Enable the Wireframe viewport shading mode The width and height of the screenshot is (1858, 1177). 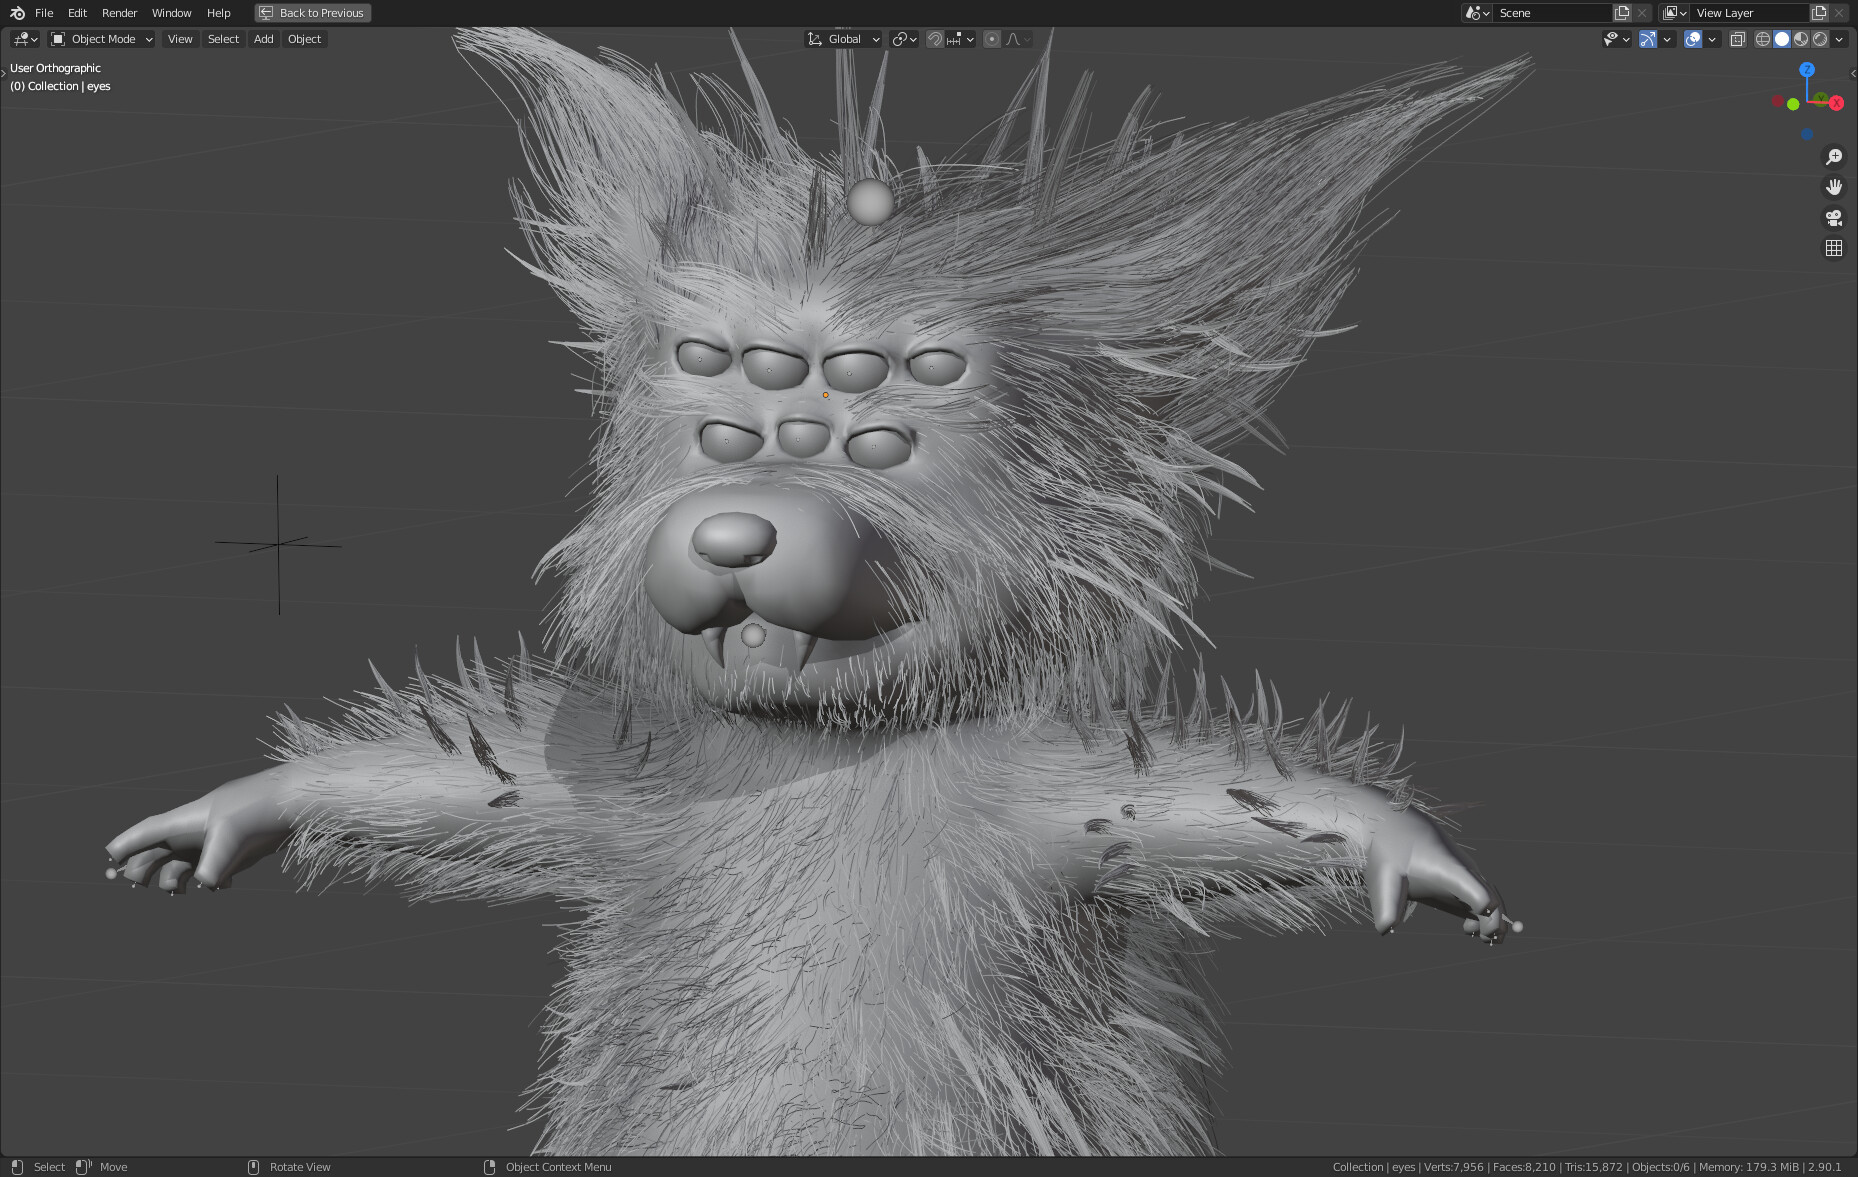(1762, 39)
